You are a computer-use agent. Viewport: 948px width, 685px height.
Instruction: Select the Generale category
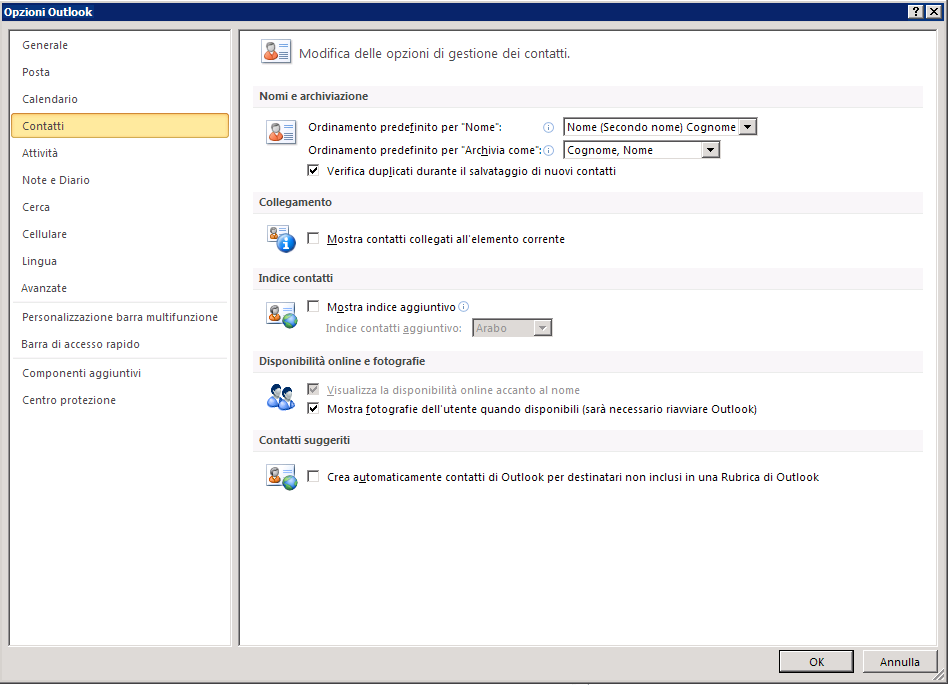(x=120, y=45)
